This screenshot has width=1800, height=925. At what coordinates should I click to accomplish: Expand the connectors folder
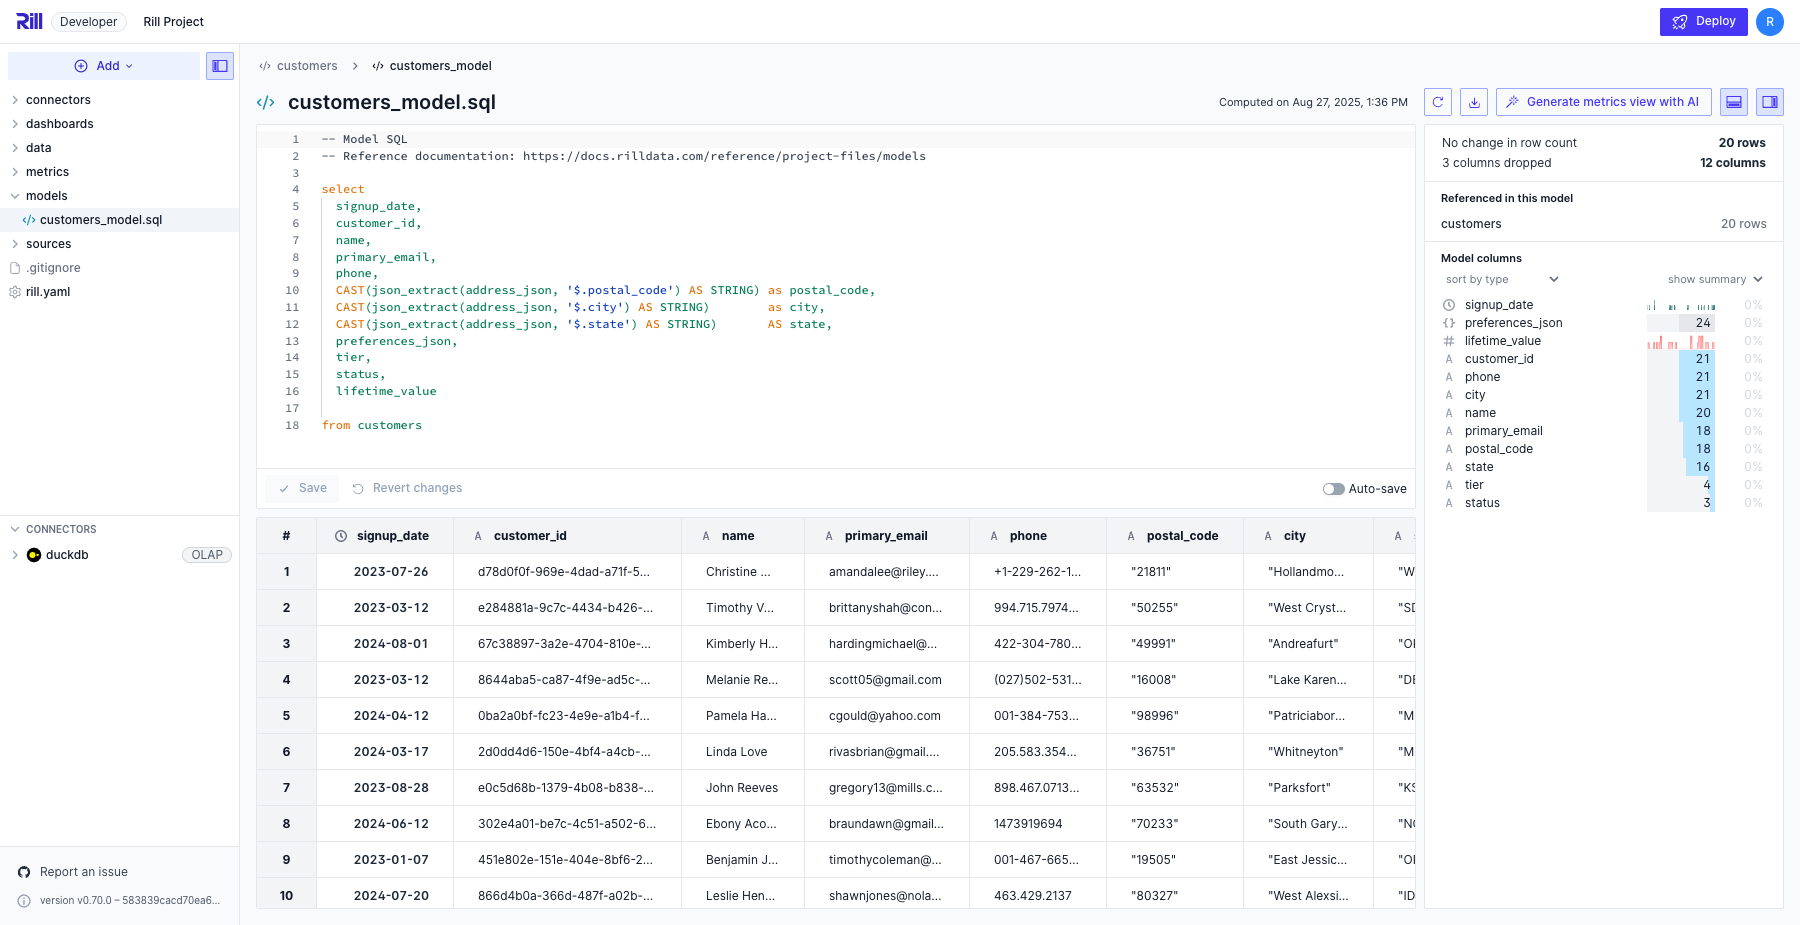pyautogui.click(x=58, y=100)
